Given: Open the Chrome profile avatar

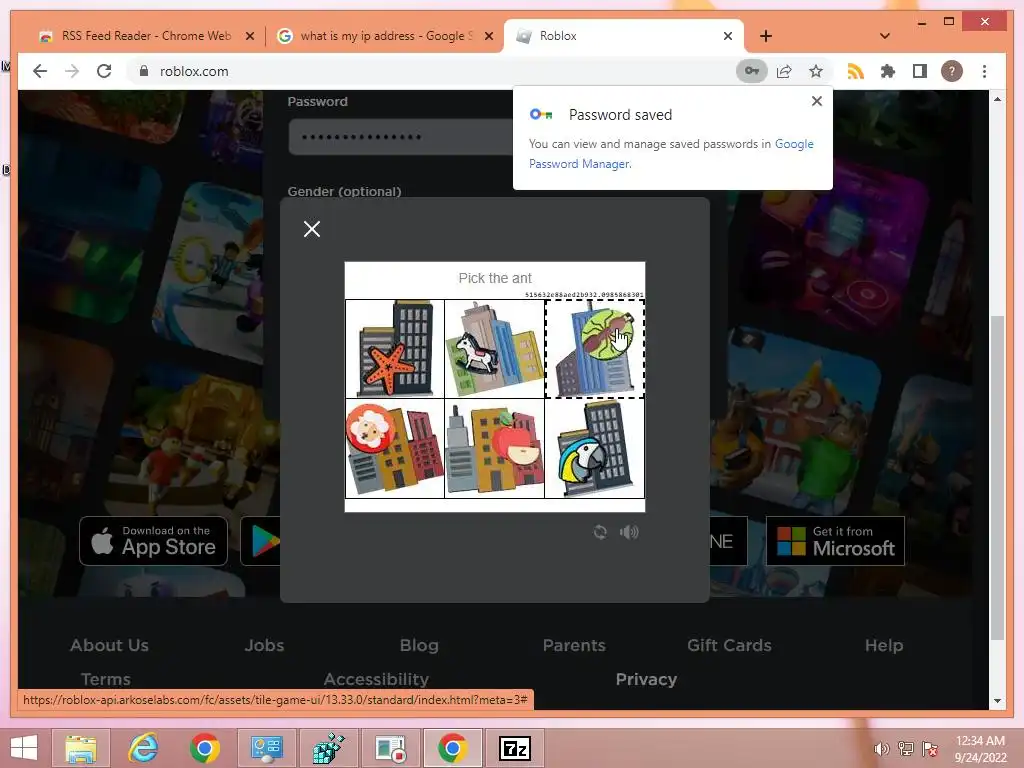Looking at the screenshot, I should [952, 71].
